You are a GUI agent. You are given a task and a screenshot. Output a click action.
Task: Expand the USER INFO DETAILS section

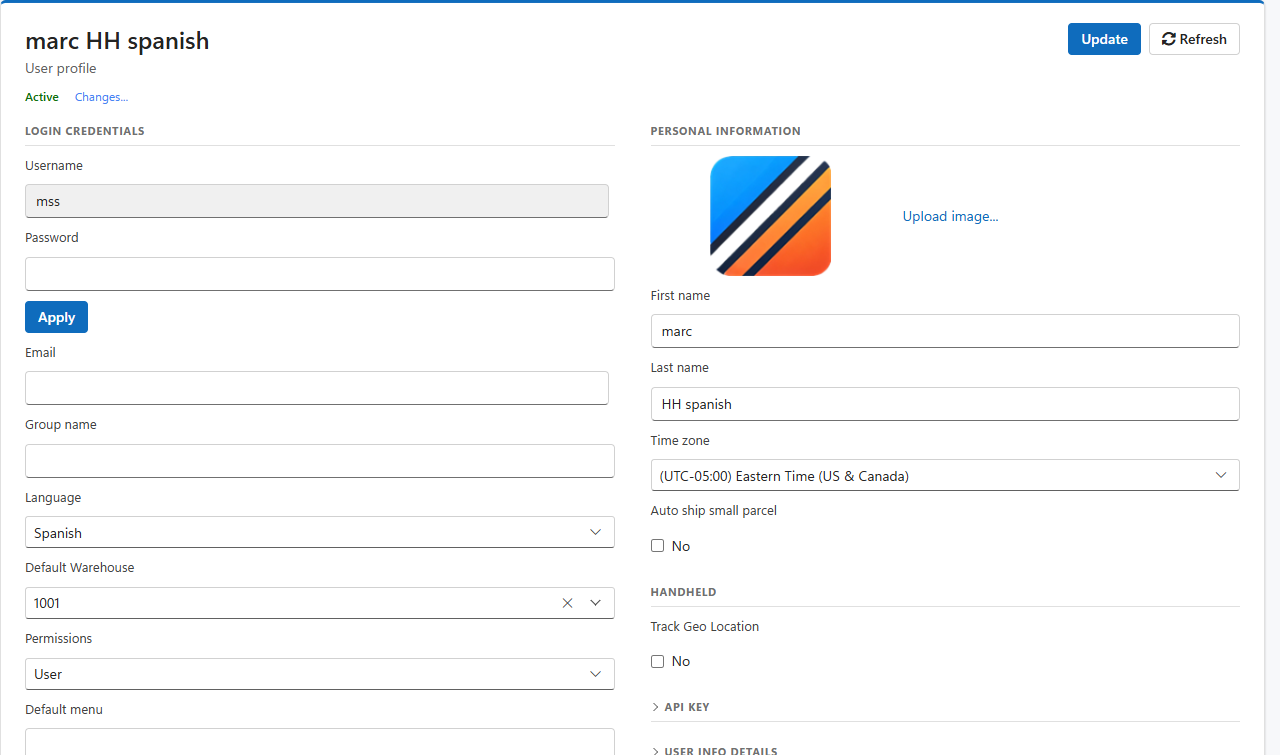pyautogui.click(x=714, y=750)
